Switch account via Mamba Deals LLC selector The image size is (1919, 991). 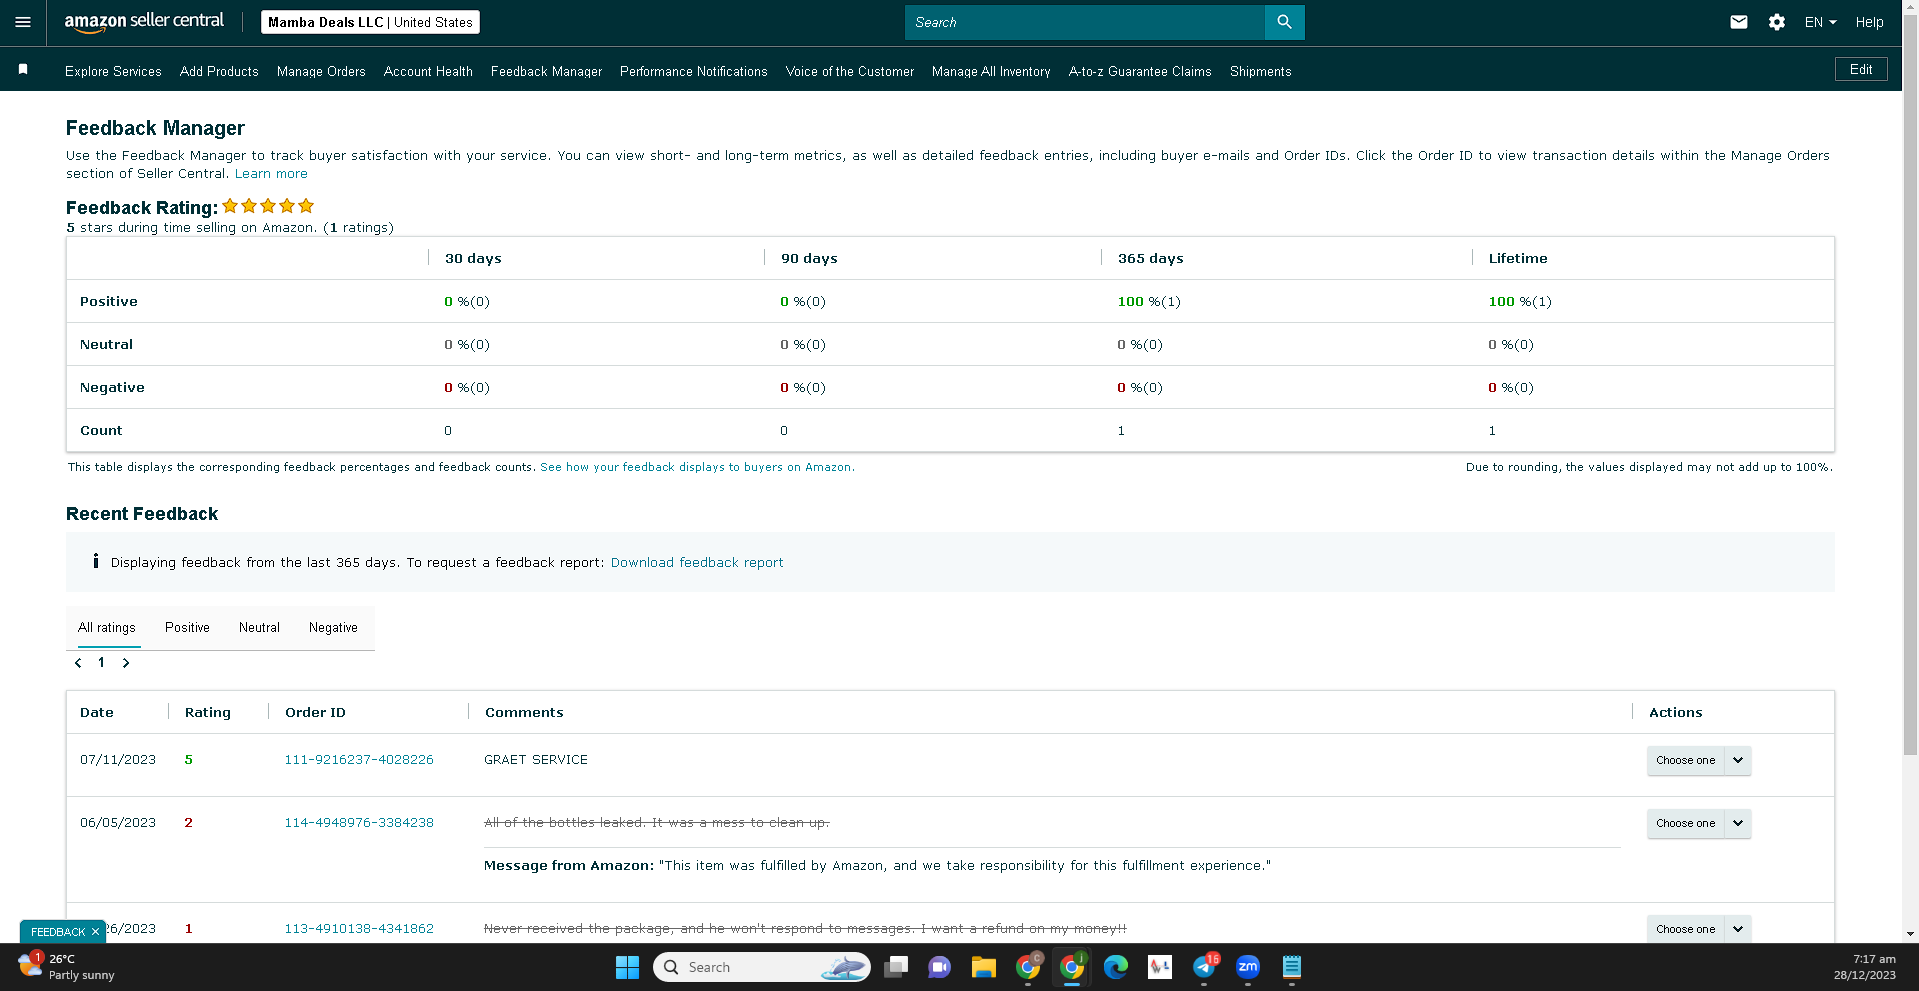pos(370,22)
